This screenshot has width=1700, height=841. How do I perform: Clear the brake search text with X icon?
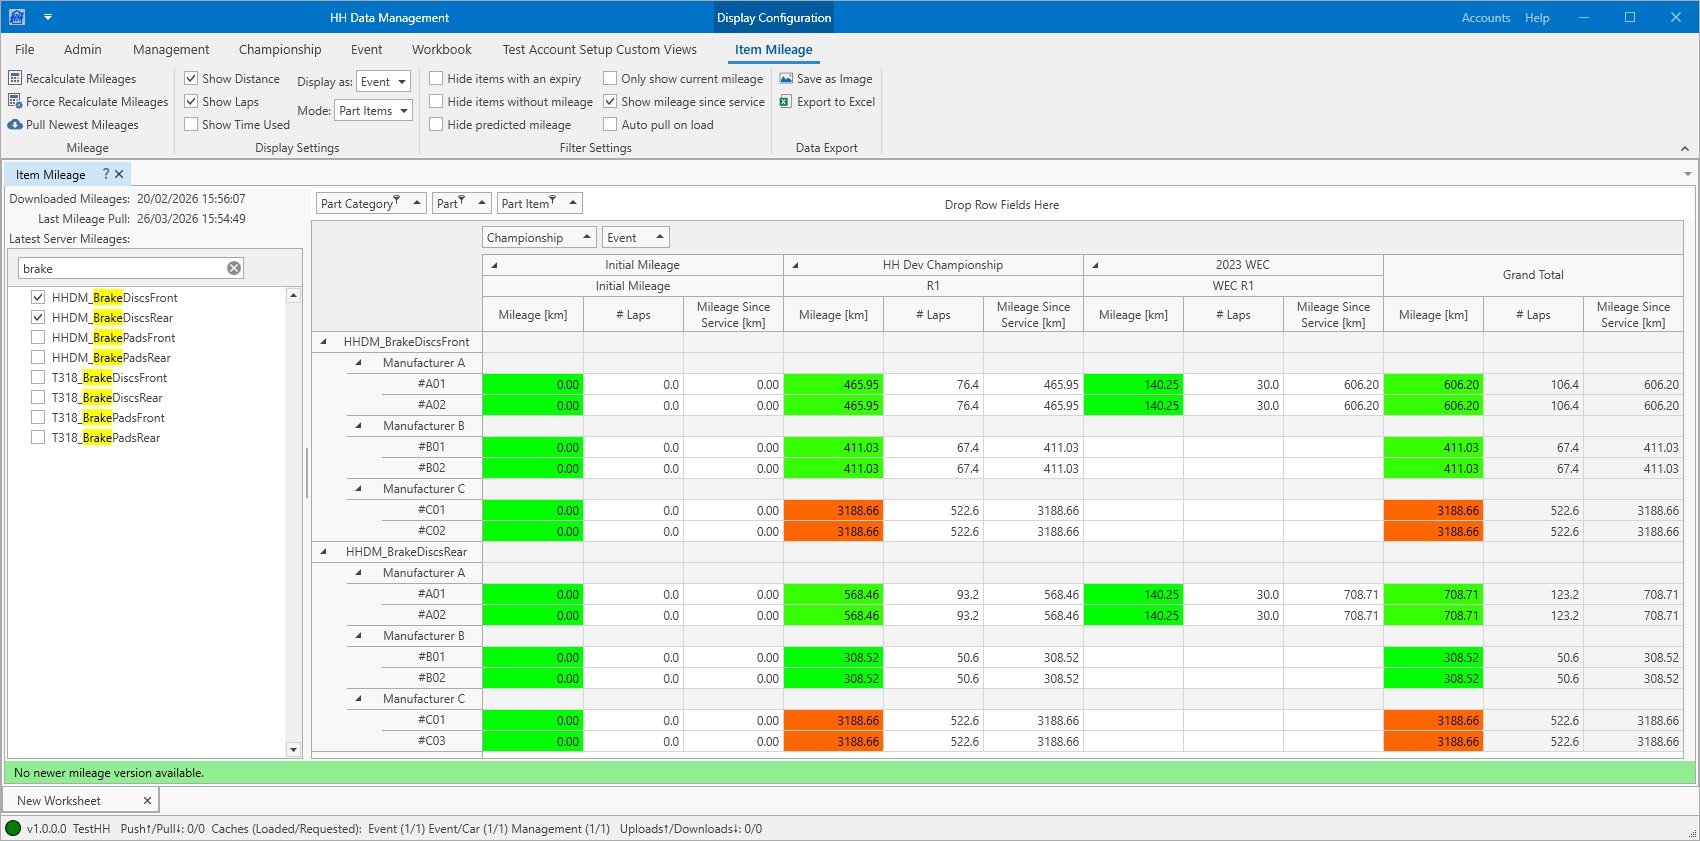(234, 268)
